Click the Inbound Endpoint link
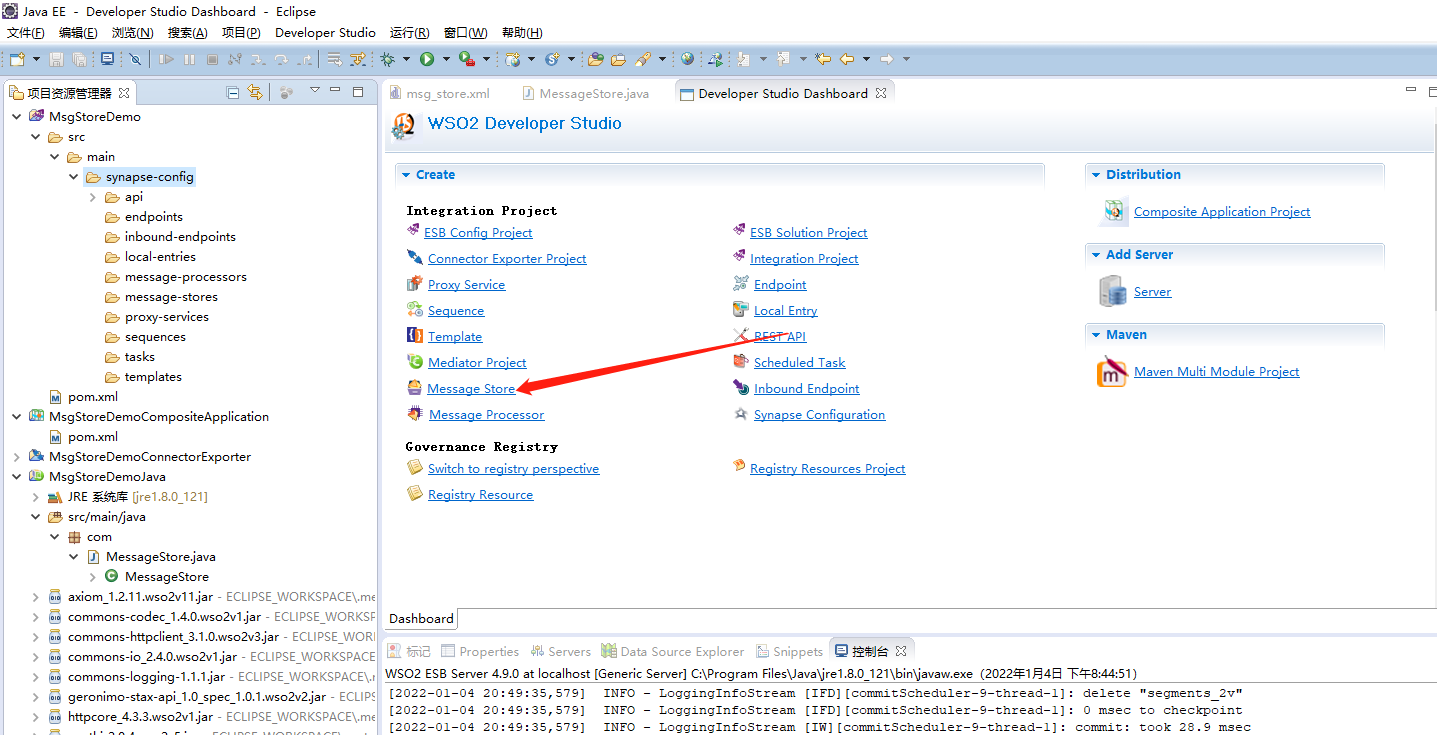1437x735 pixels. (x=807, y=389)
